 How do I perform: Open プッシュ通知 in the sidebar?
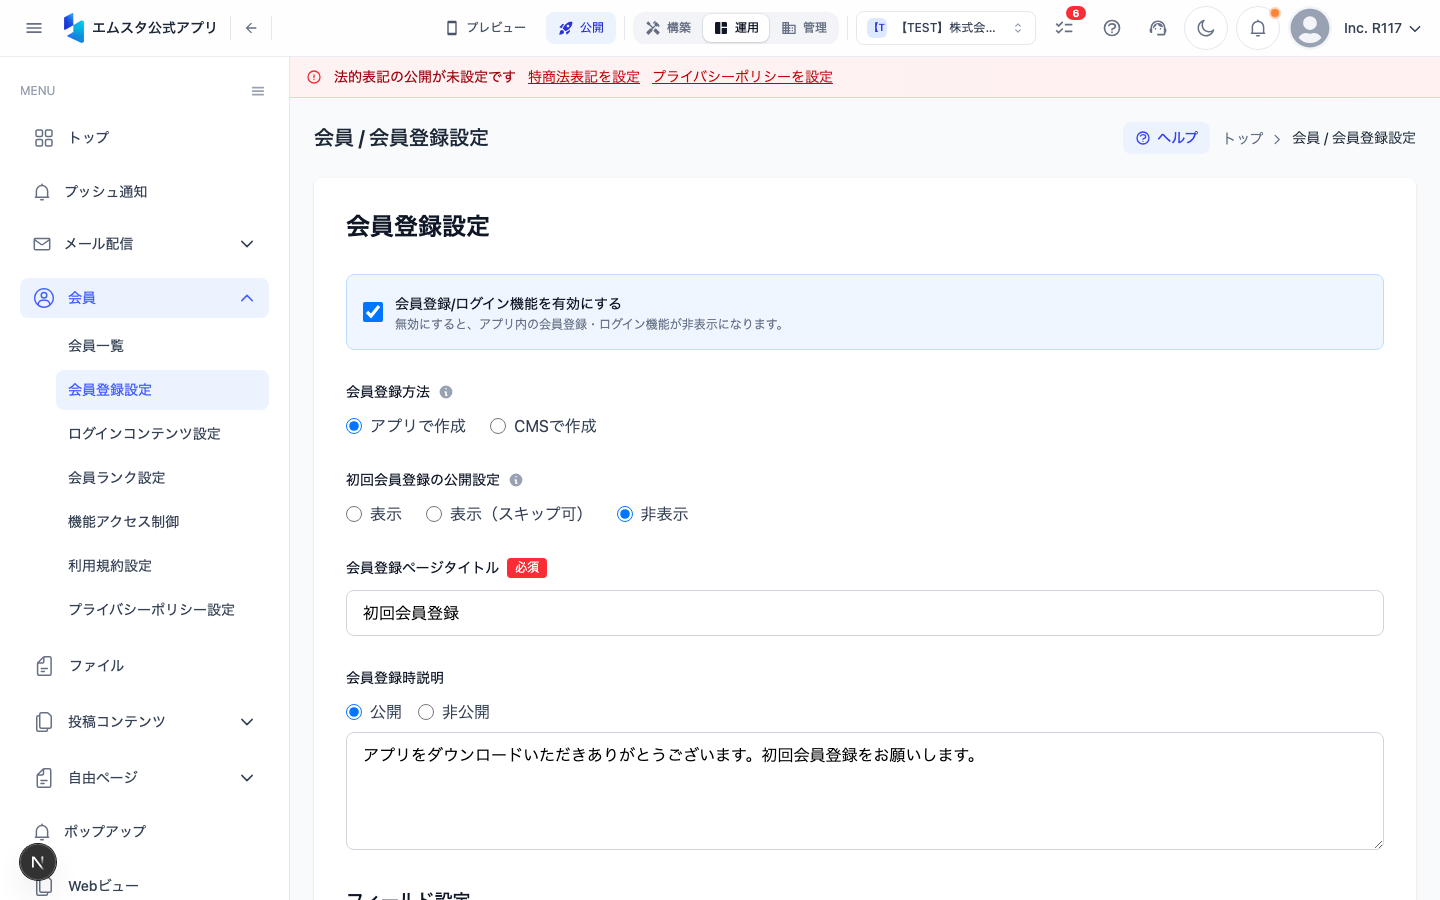pos(144,192)
